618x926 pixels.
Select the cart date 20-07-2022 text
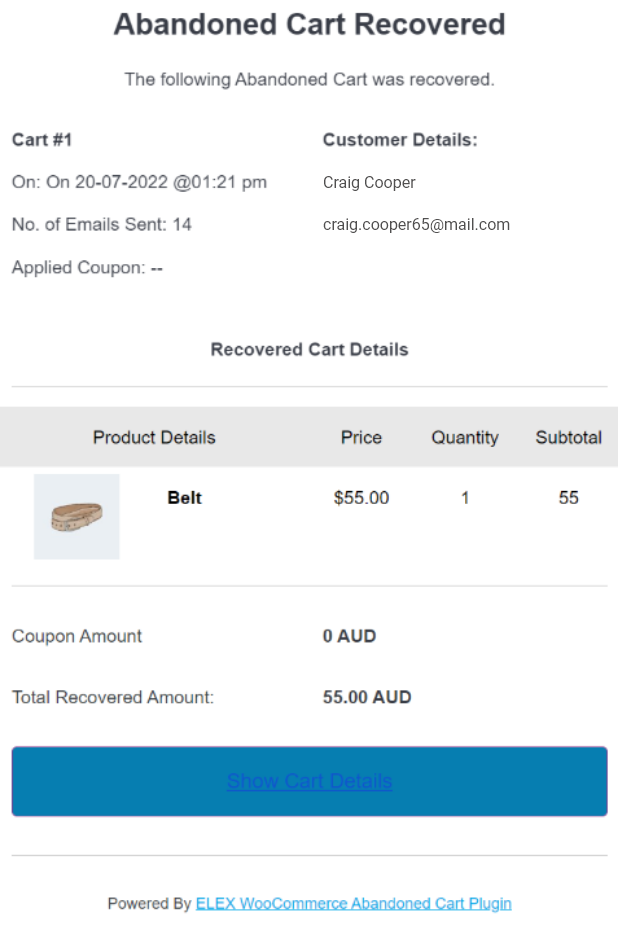121,182
